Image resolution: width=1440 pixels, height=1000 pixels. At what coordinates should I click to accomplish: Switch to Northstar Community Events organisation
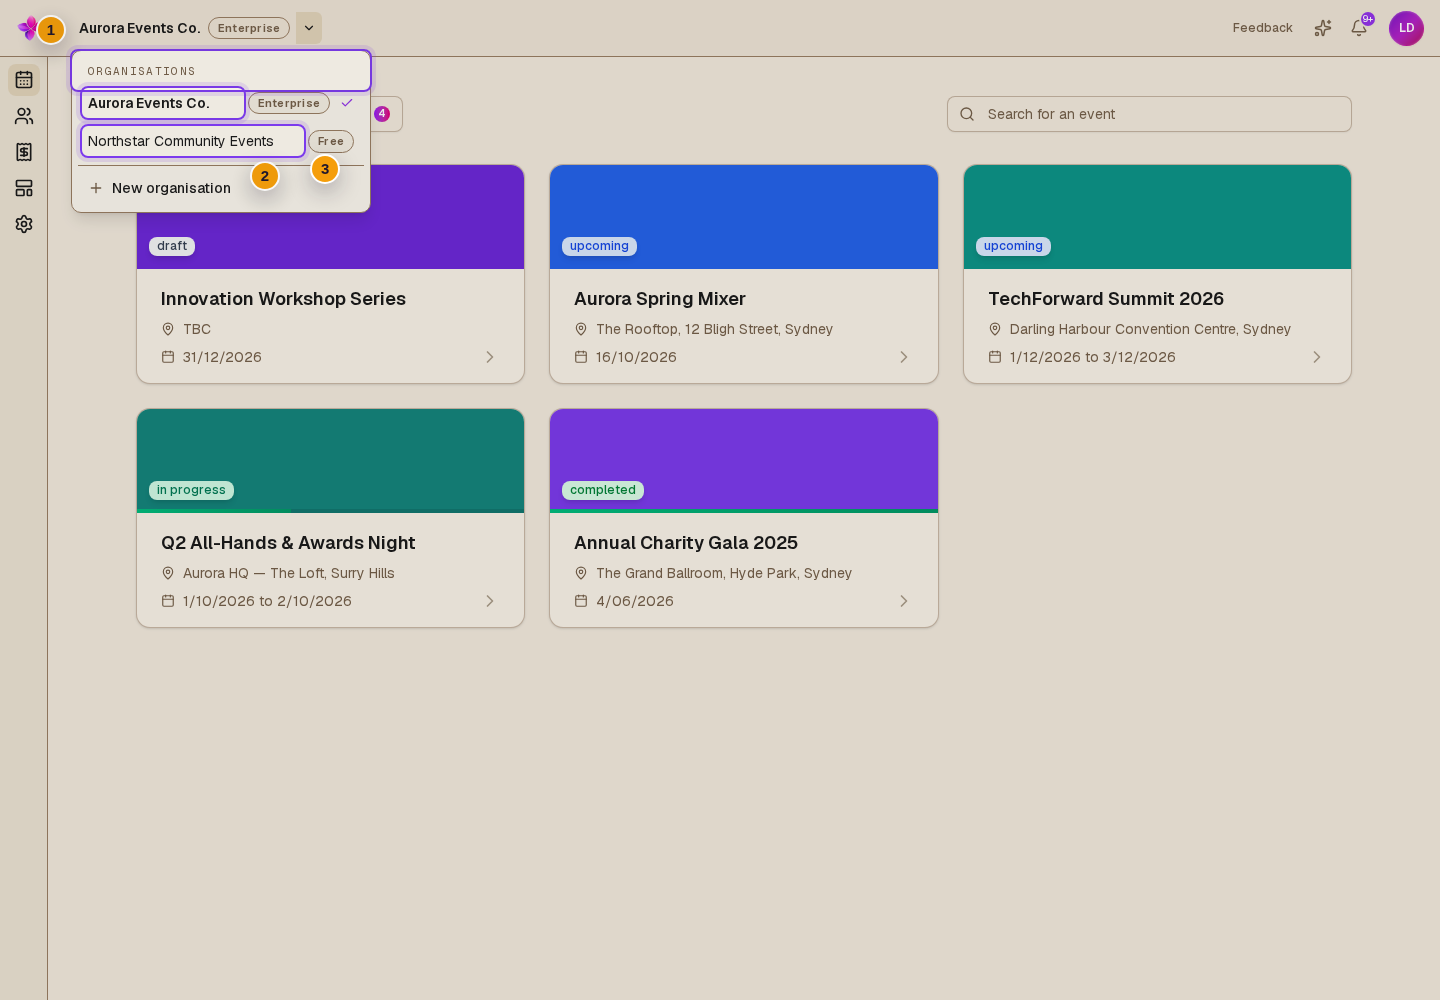click(x=193, y=141)
